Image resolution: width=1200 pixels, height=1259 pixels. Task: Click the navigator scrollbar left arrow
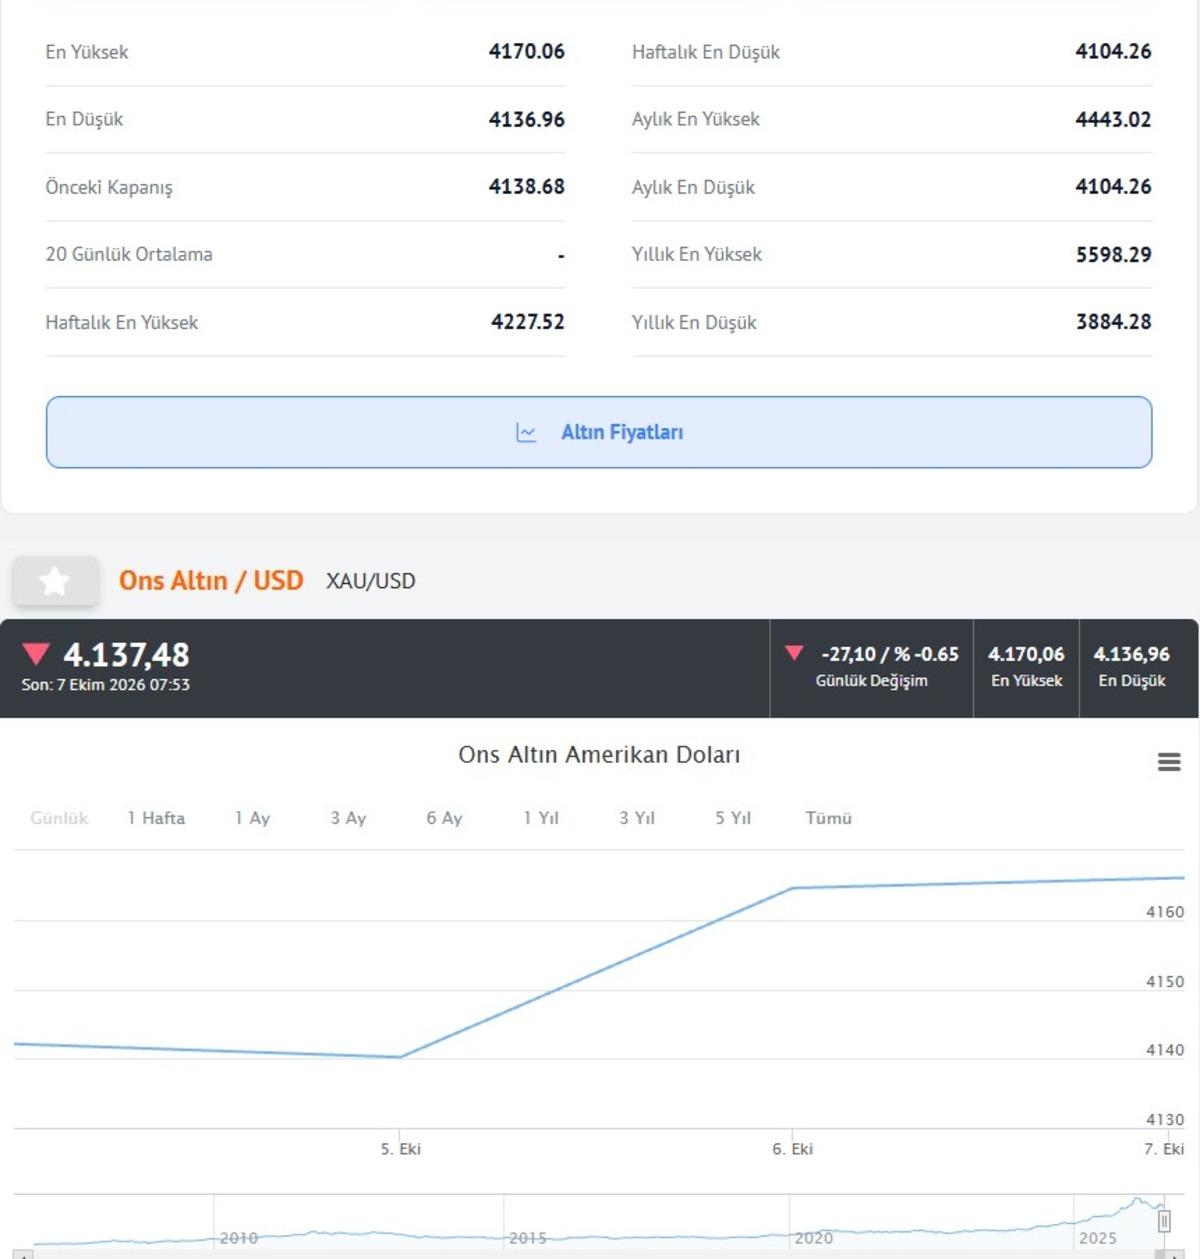tap(24, 1254)
